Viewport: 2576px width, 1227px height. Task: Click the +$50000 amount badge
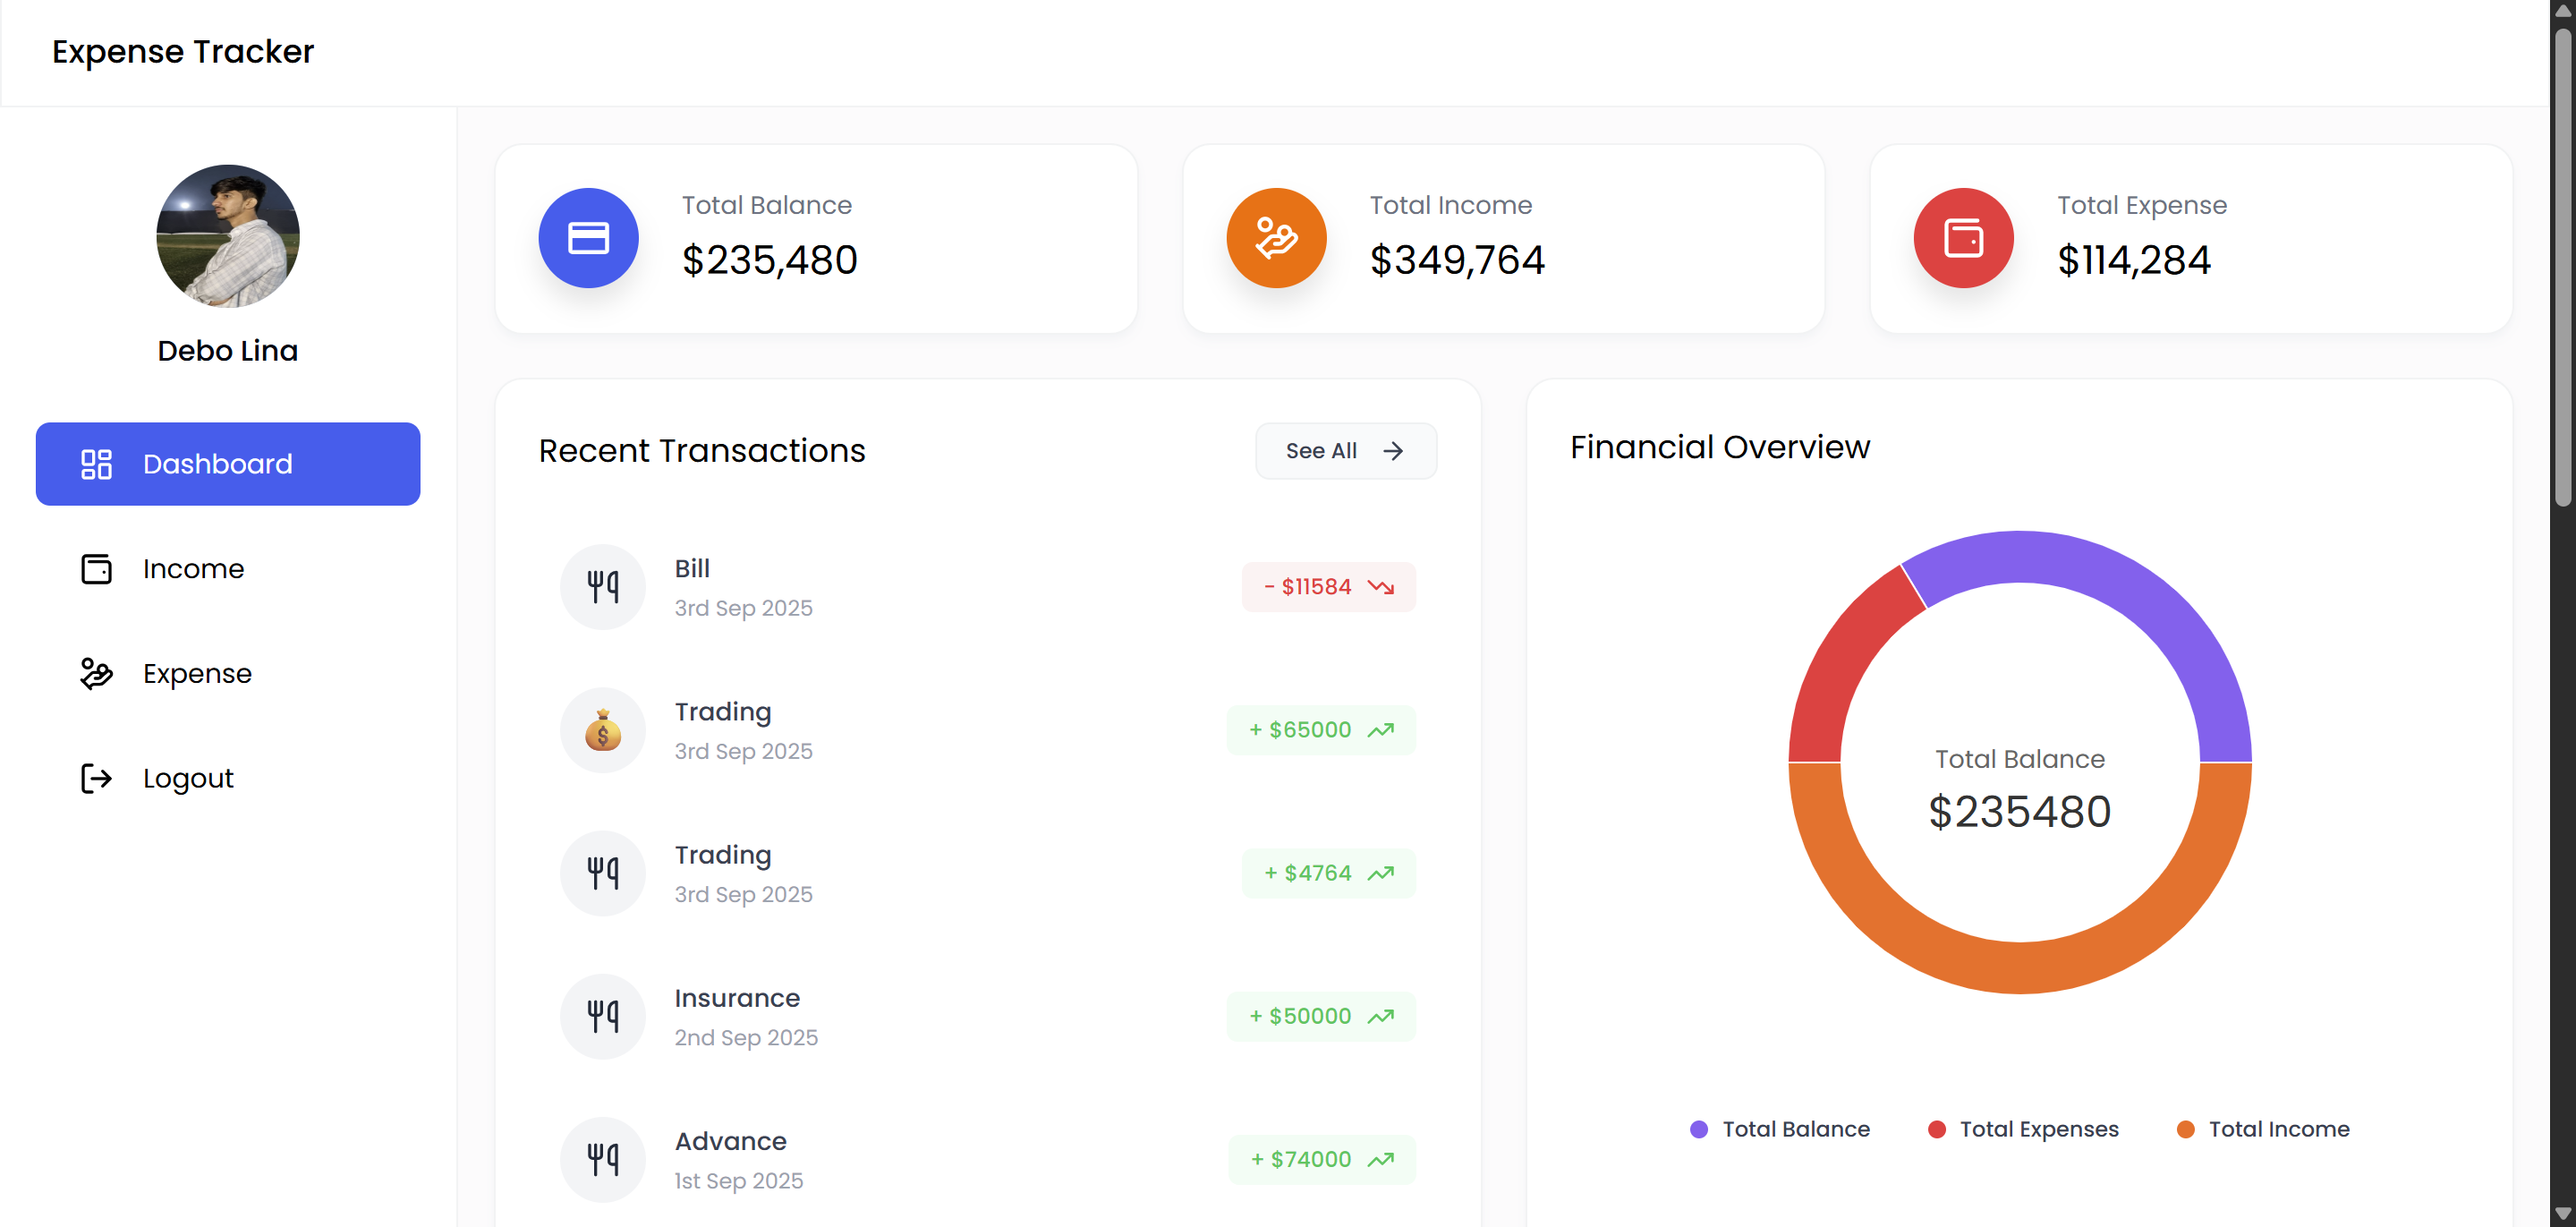coord(1321,1016)
